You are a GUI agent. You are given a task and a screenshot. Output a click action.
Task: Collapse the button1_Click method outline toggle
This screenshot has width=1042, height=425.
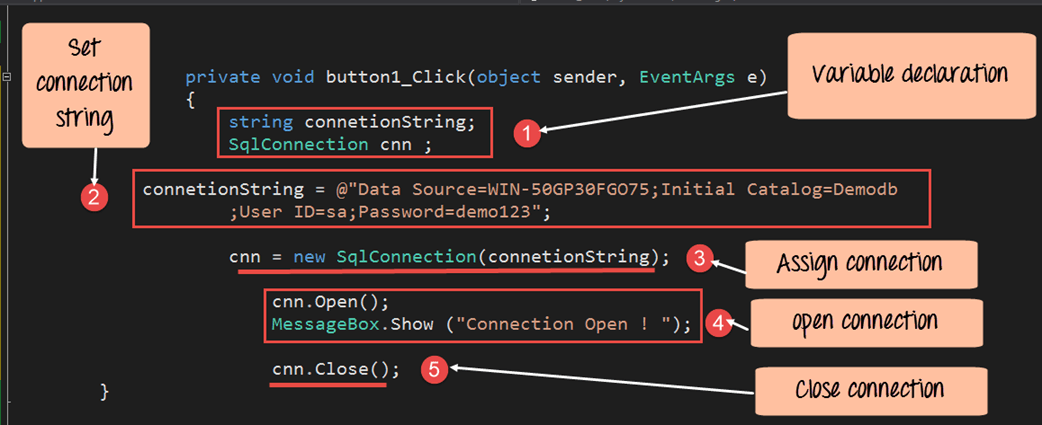(x=6, y=77)
